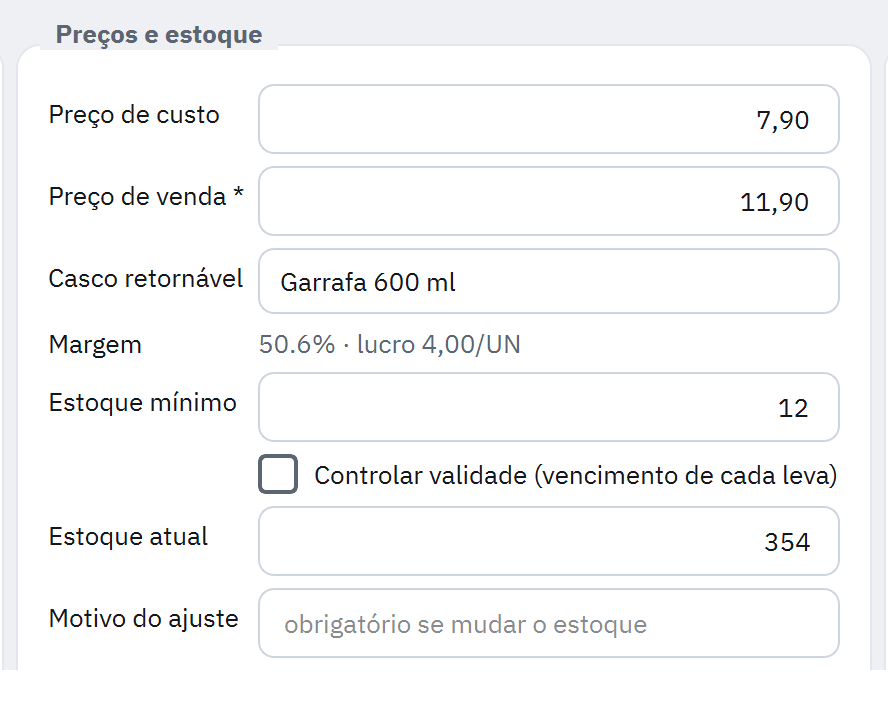Click the required asterisk beside Preço de venda
The image size is (888, 712).
(x=238, y=193)
